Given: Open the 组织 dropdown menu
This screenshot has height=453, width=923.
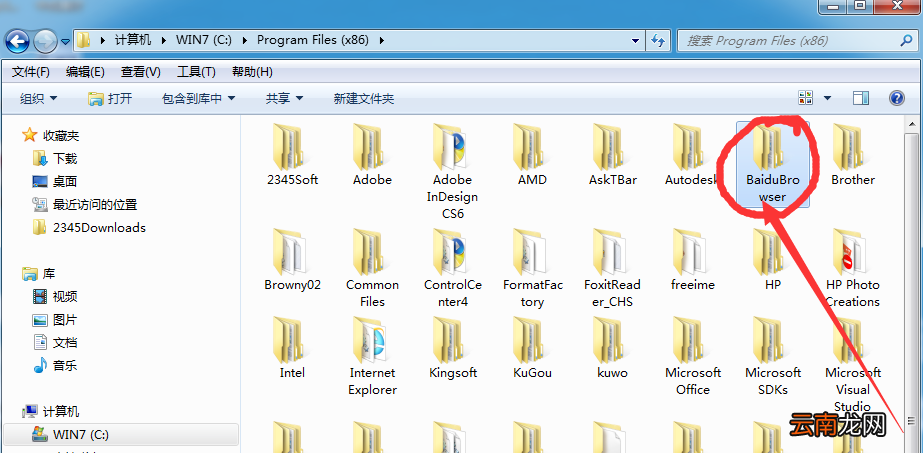Looking at the screenshot, I should pyautogui.click(x=38, y=99).
